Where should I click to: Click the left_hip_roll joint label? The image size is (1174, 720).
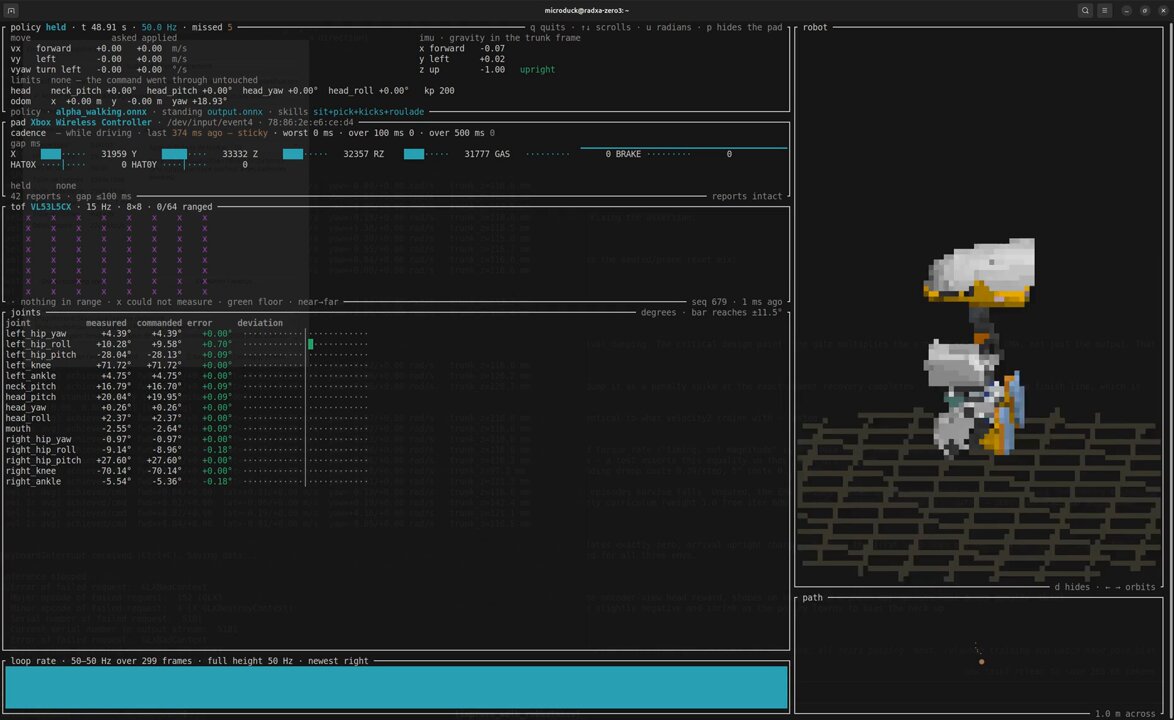tap(38, 344)
